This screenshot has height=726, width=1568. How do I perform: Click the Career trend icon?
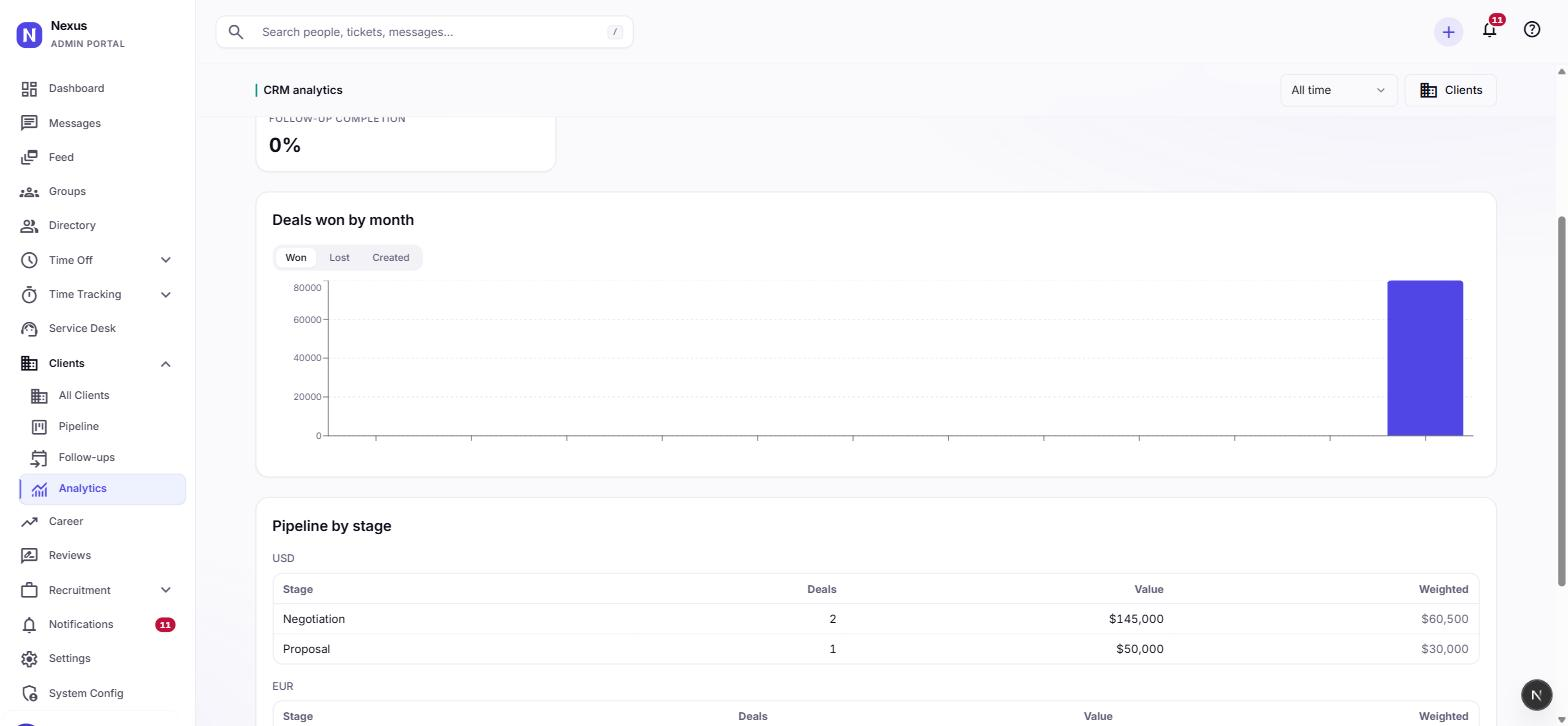click(x=29, y=522)
